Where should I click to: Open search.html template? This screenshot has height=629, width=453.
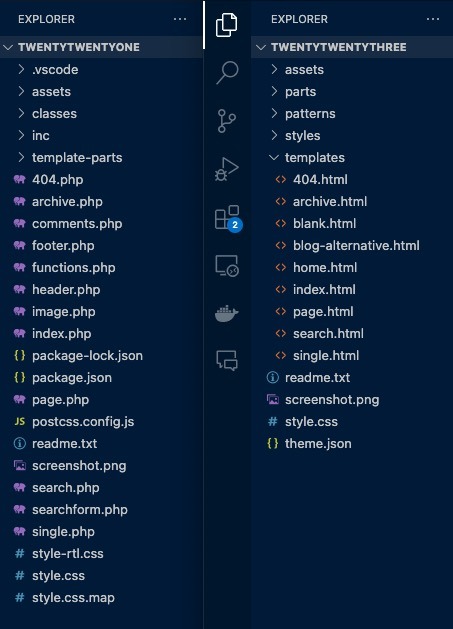[x=352, y=334]
